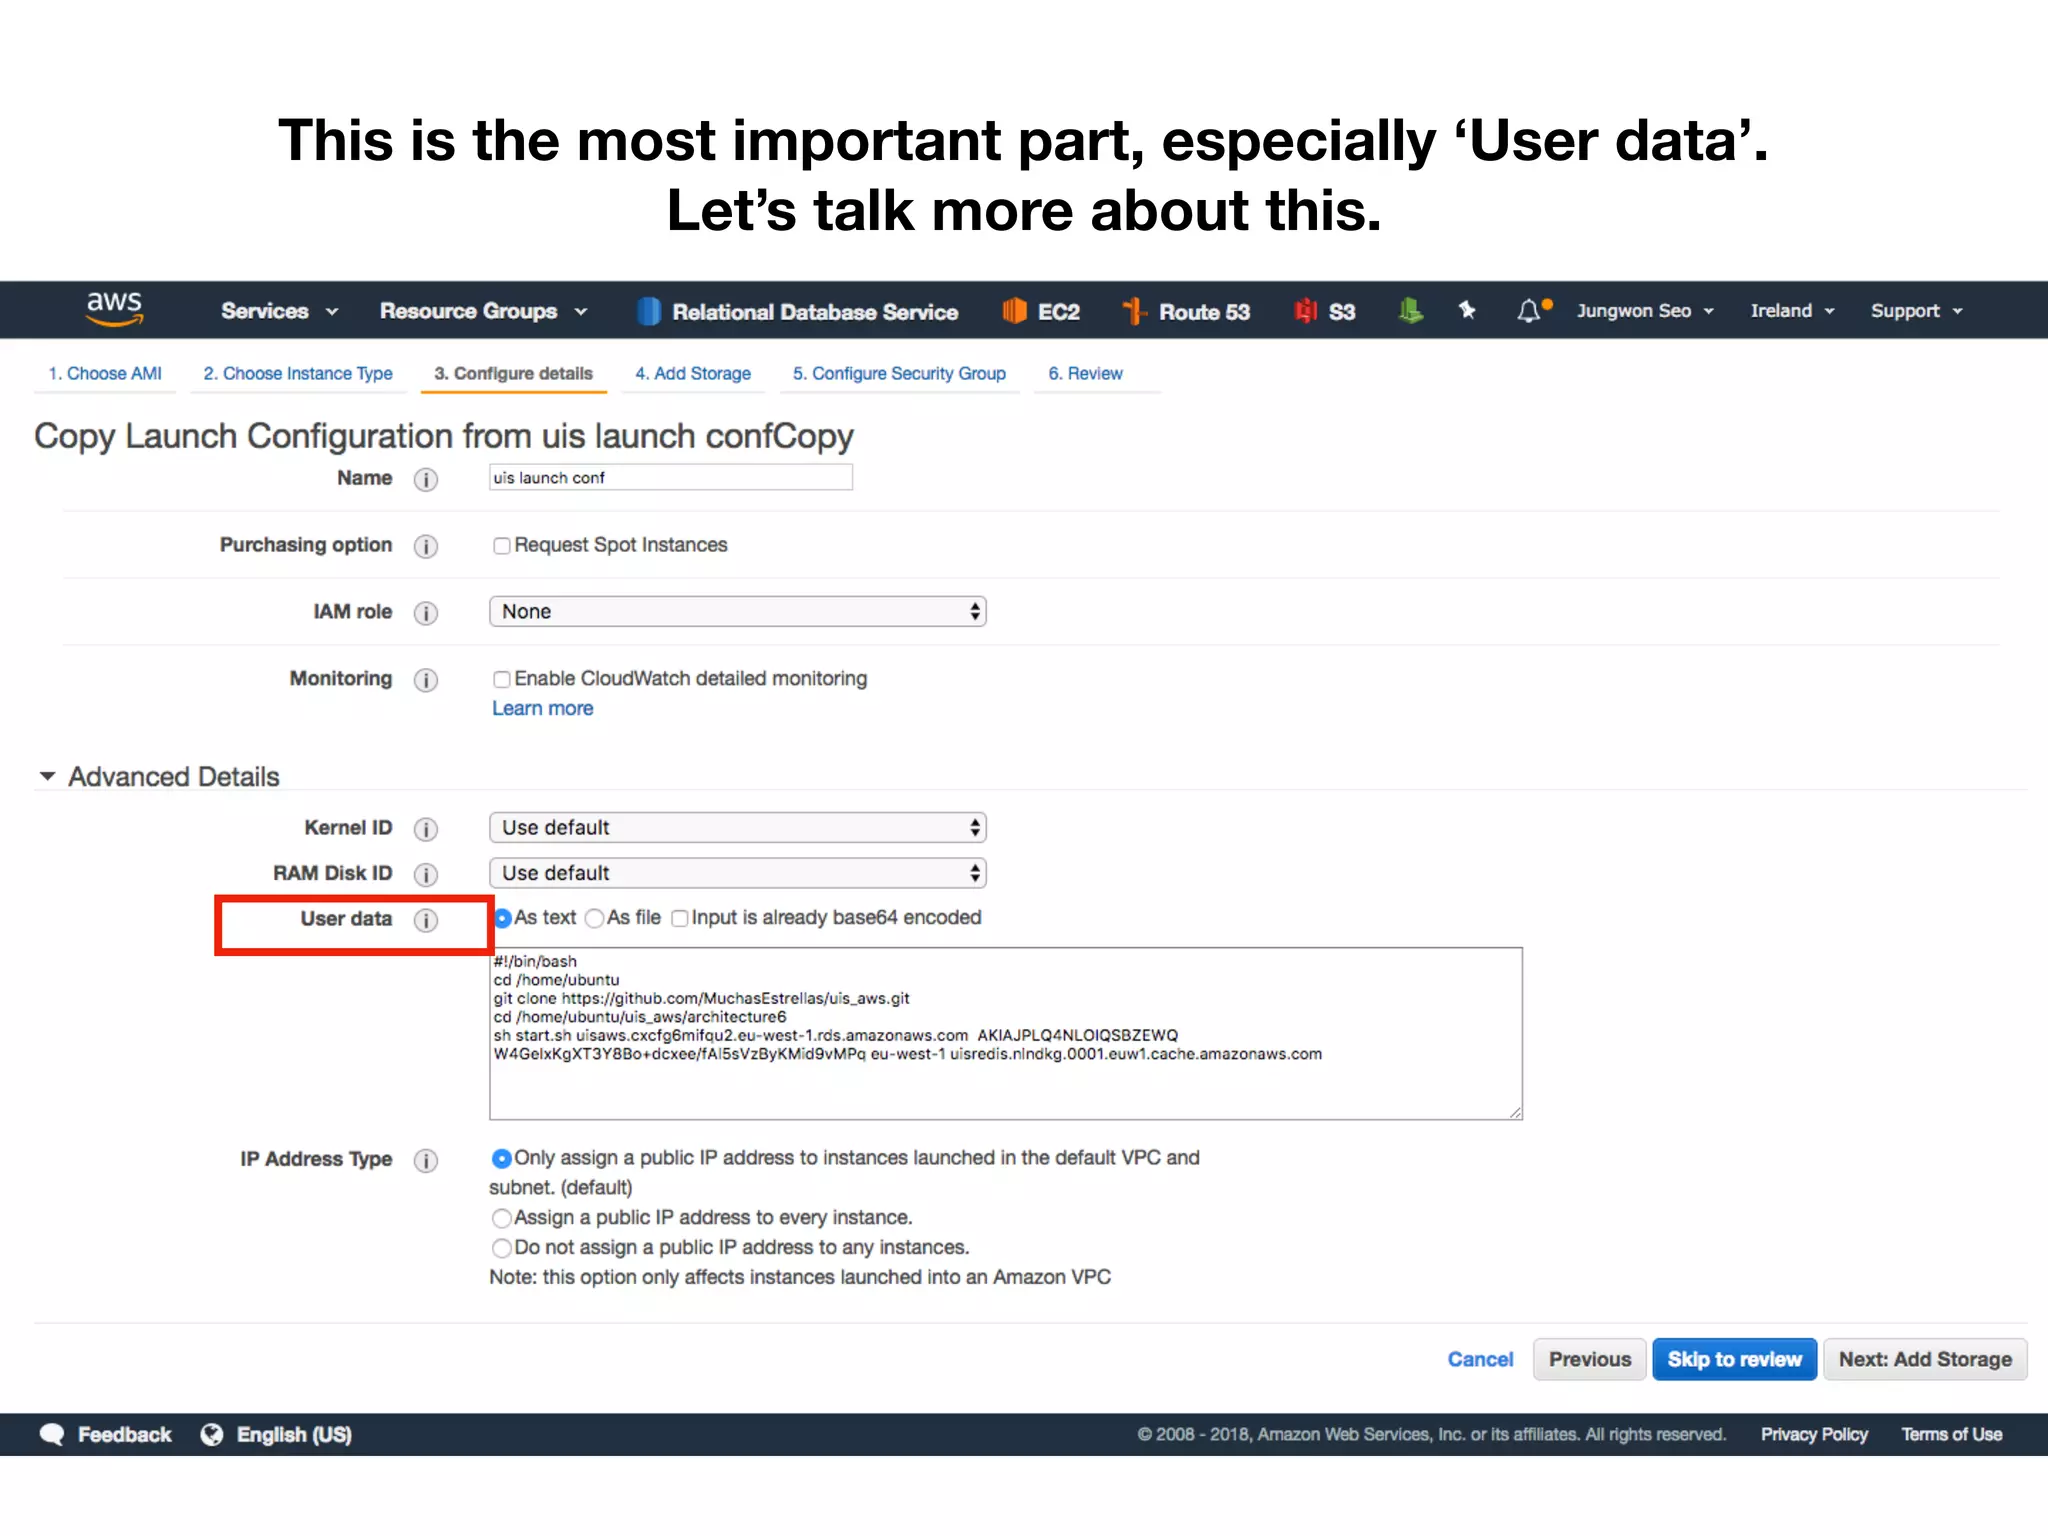Click the Cancel link
Screen dimensions: 2048x1536
pyautogui.click(x=1480, y=1360)
